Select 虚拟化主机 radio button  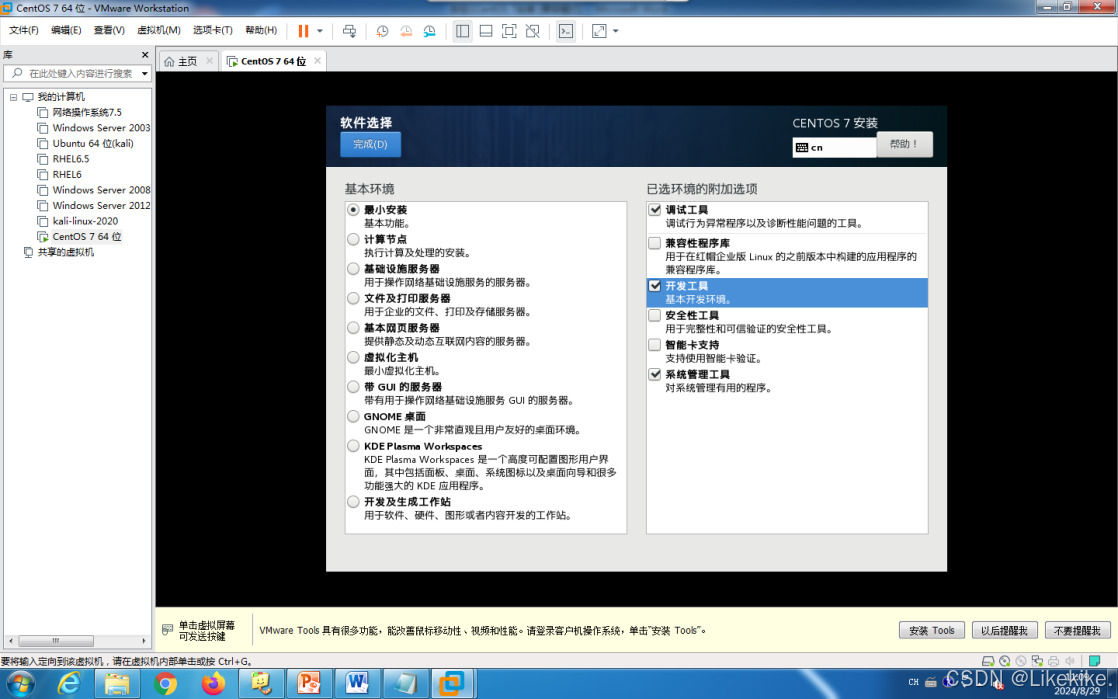tap(353, 357)
